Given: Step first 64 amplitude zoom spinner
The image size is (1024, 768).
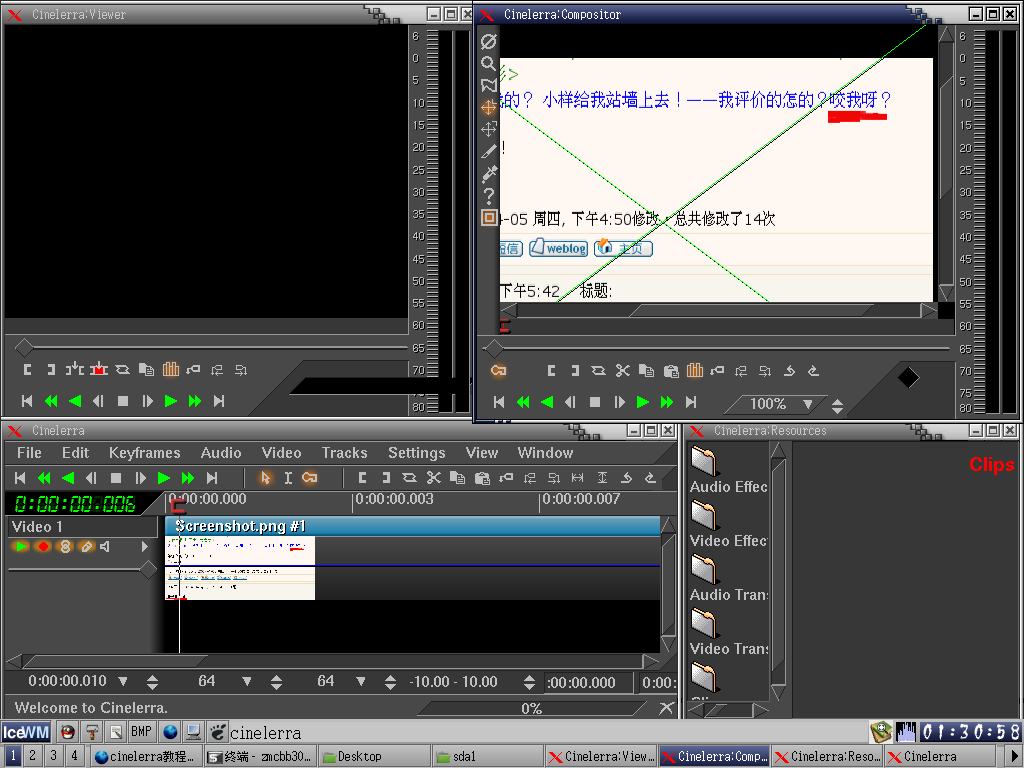Looking at the screenshot, I should coord(276,683).
